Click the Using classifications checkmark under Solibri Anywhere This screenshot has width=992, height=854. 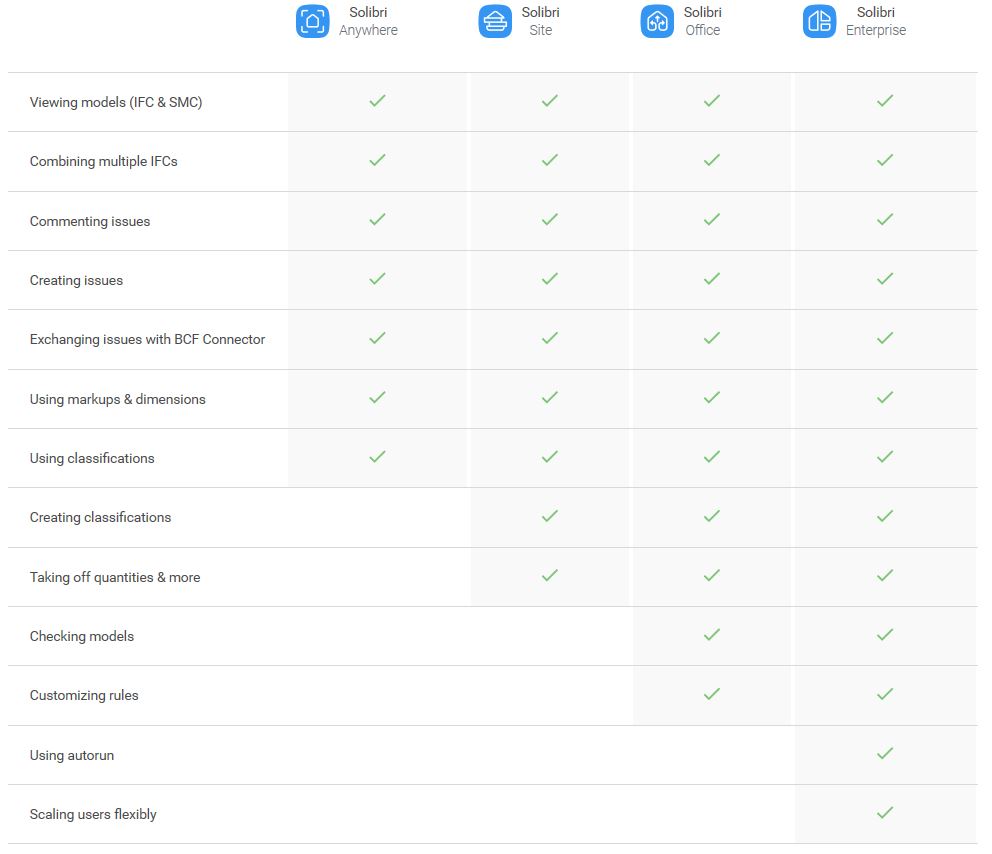pyautogui.click(x=378, y=457)
